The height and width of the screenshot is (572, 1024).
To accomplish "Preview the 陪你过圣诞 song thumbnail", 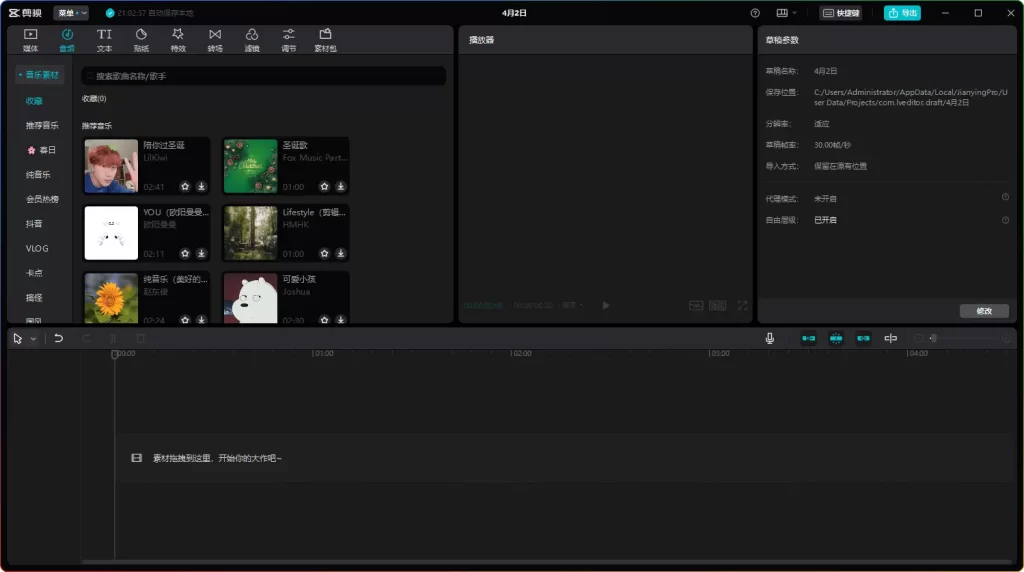I will [111, 166].
